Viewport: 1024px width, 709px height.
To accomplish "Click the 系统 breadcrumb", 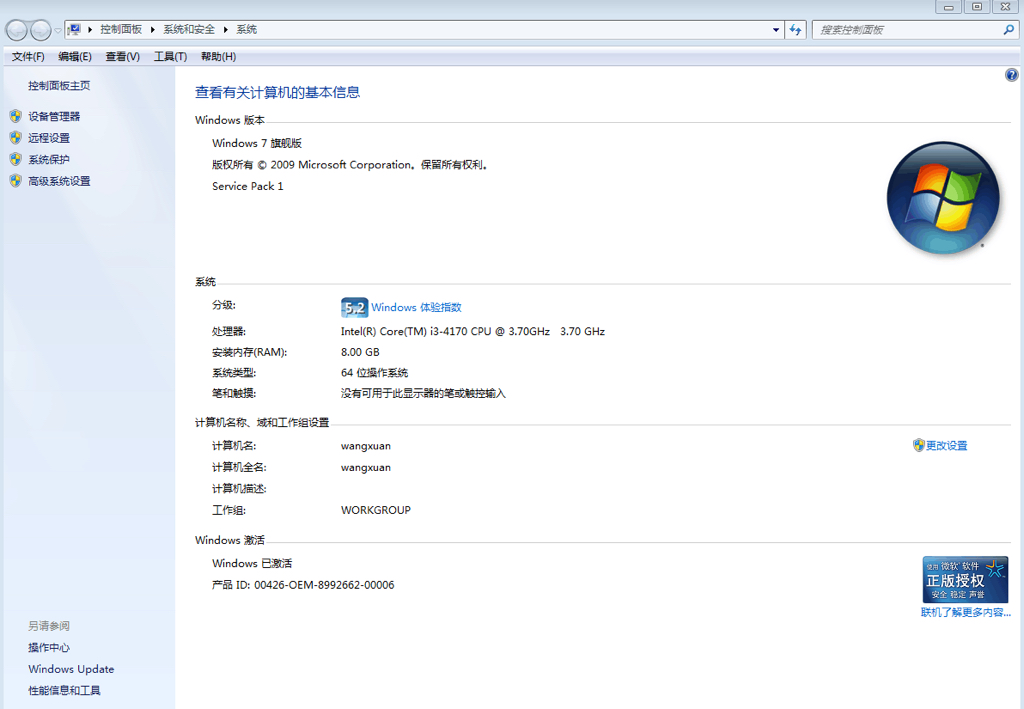I will (246, 29).
